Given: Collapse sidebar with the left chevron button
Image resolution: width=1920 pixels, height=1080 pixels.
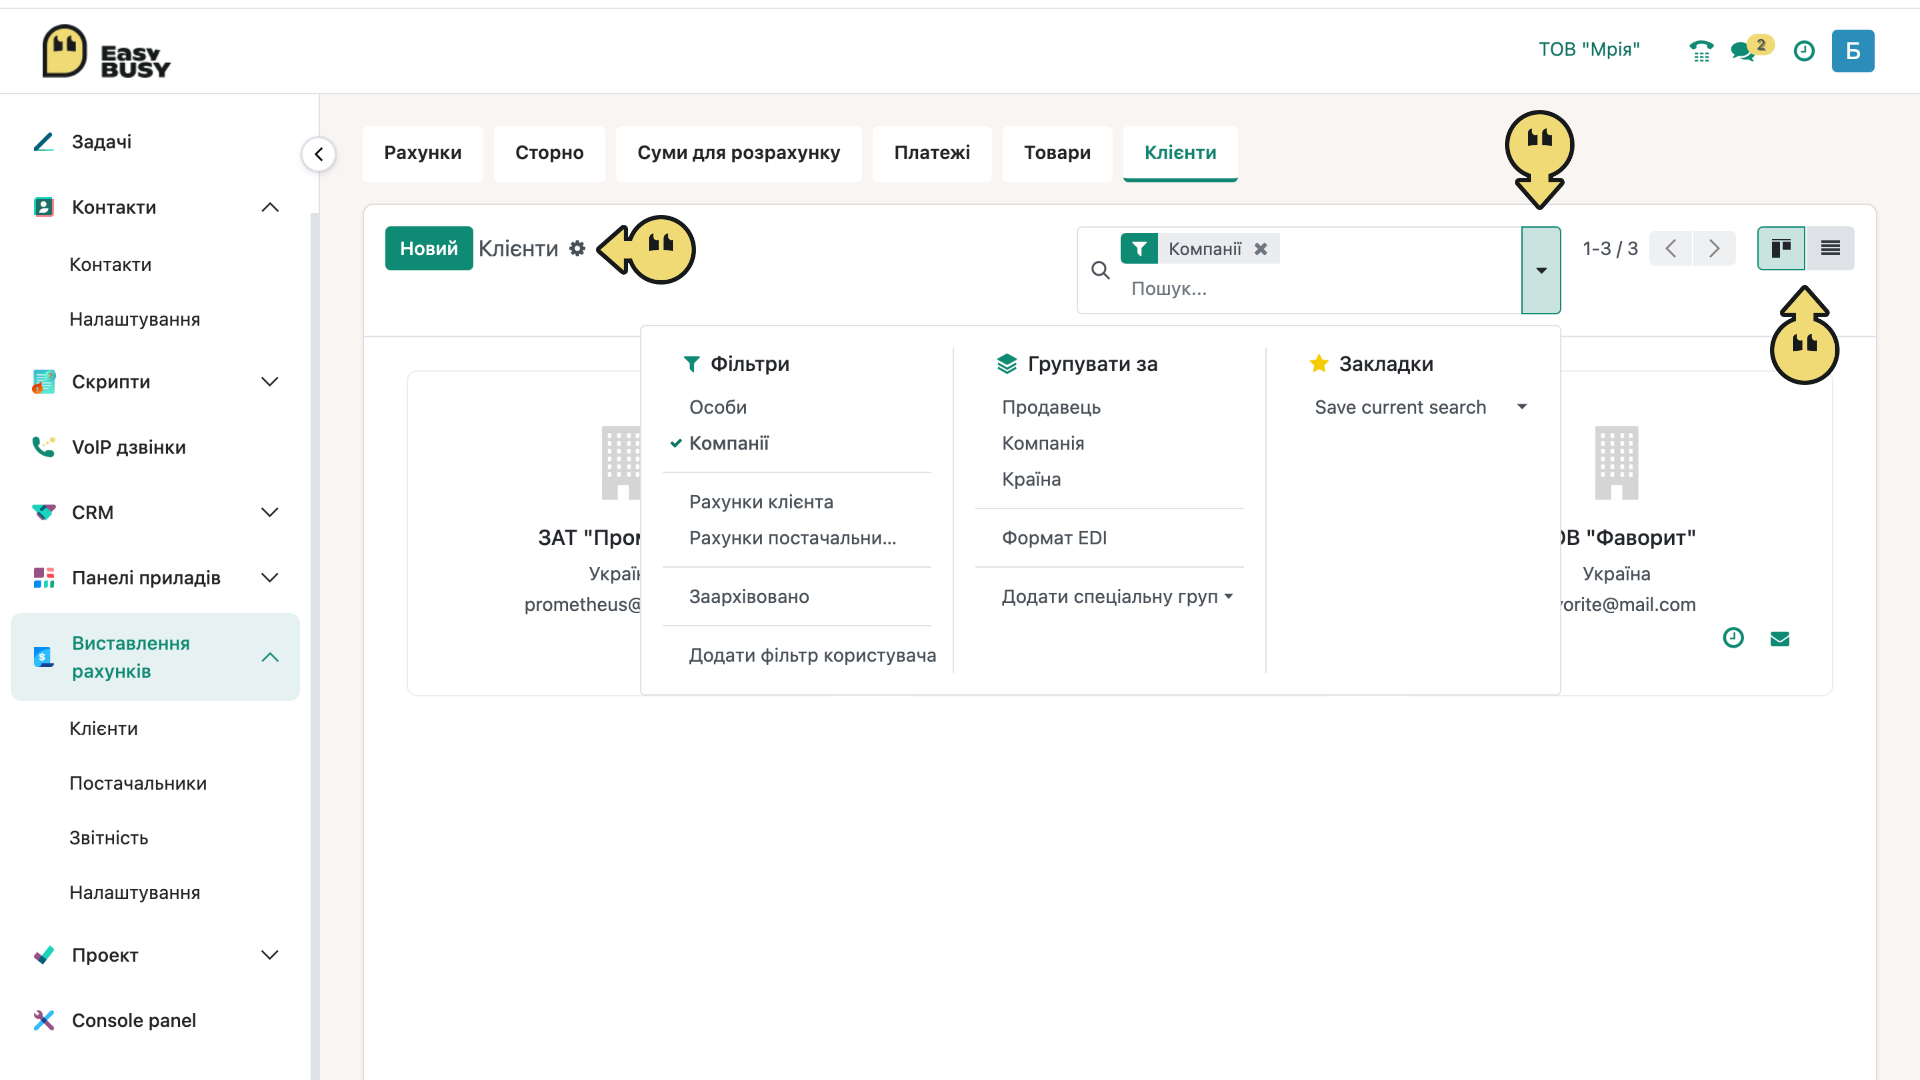Looking at the screenshot, I should 319,154.
